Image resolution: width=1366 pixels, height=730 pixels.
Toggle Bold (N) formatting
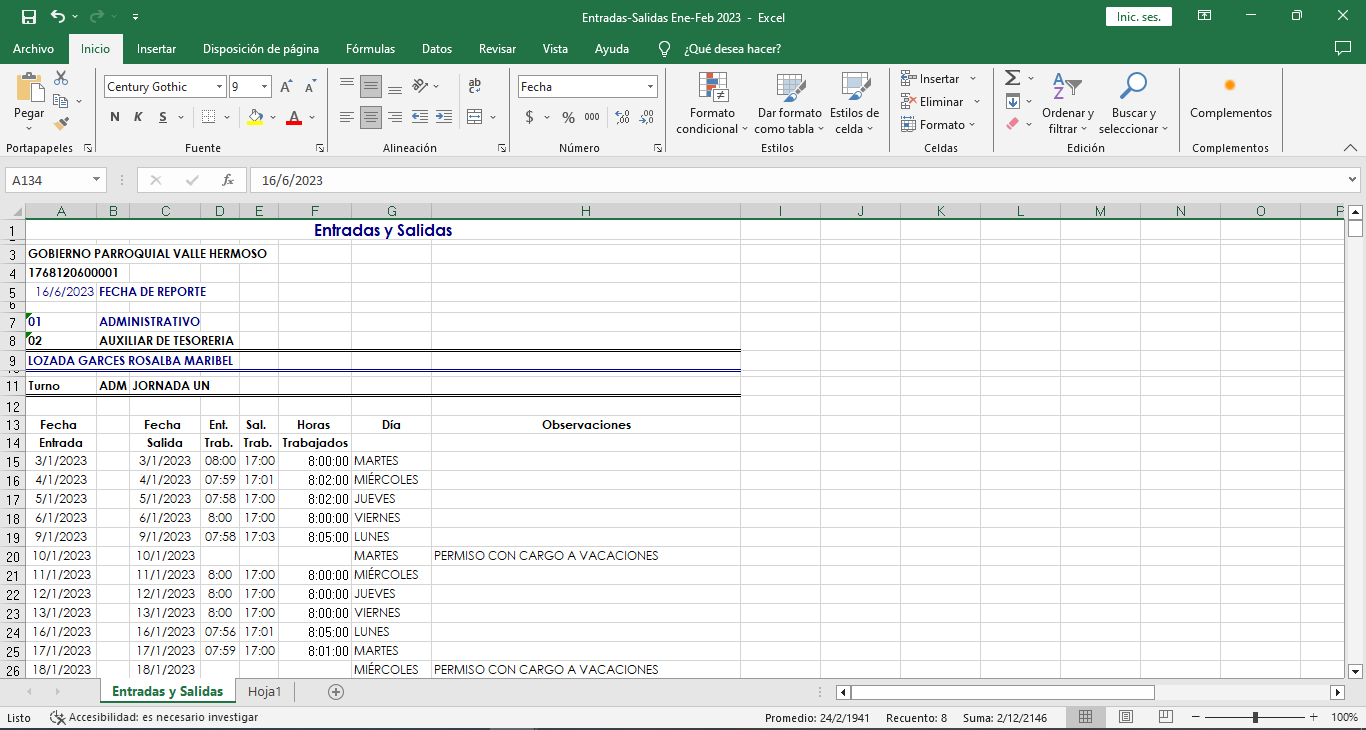[x=115, y=117]
